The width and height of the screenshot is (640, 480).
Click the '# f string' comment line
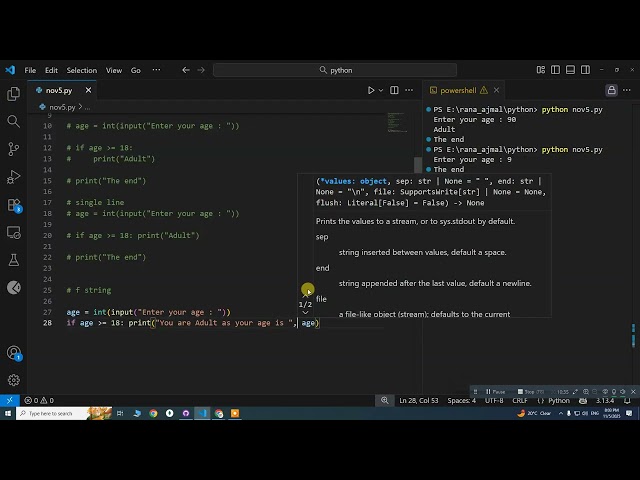point(89,290)
